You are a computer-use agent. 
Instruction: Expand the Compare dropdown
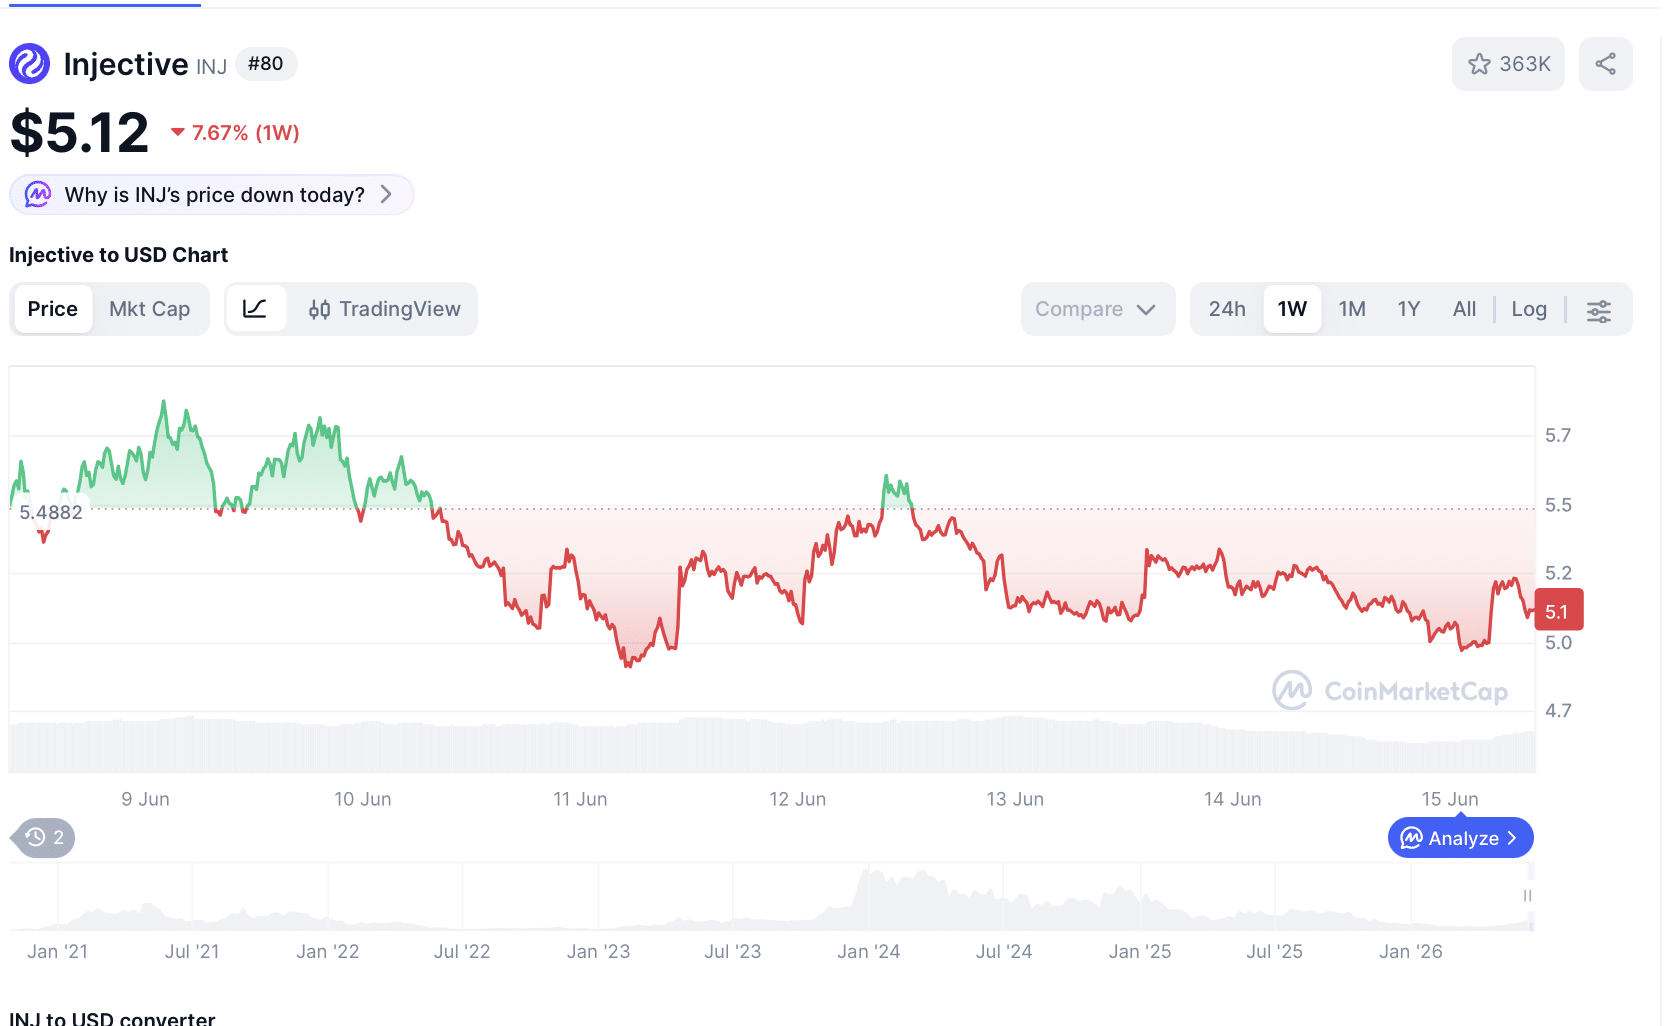[x=1098, y=309]
